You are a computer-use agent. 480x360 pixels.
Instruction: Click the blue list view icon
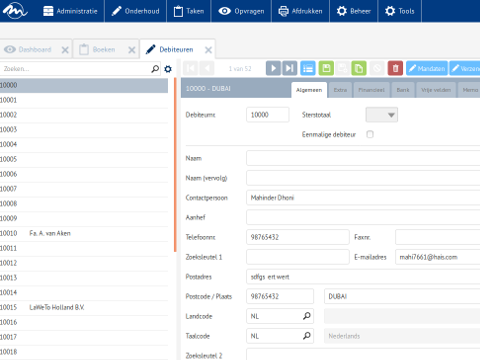[x=308, y=68]
